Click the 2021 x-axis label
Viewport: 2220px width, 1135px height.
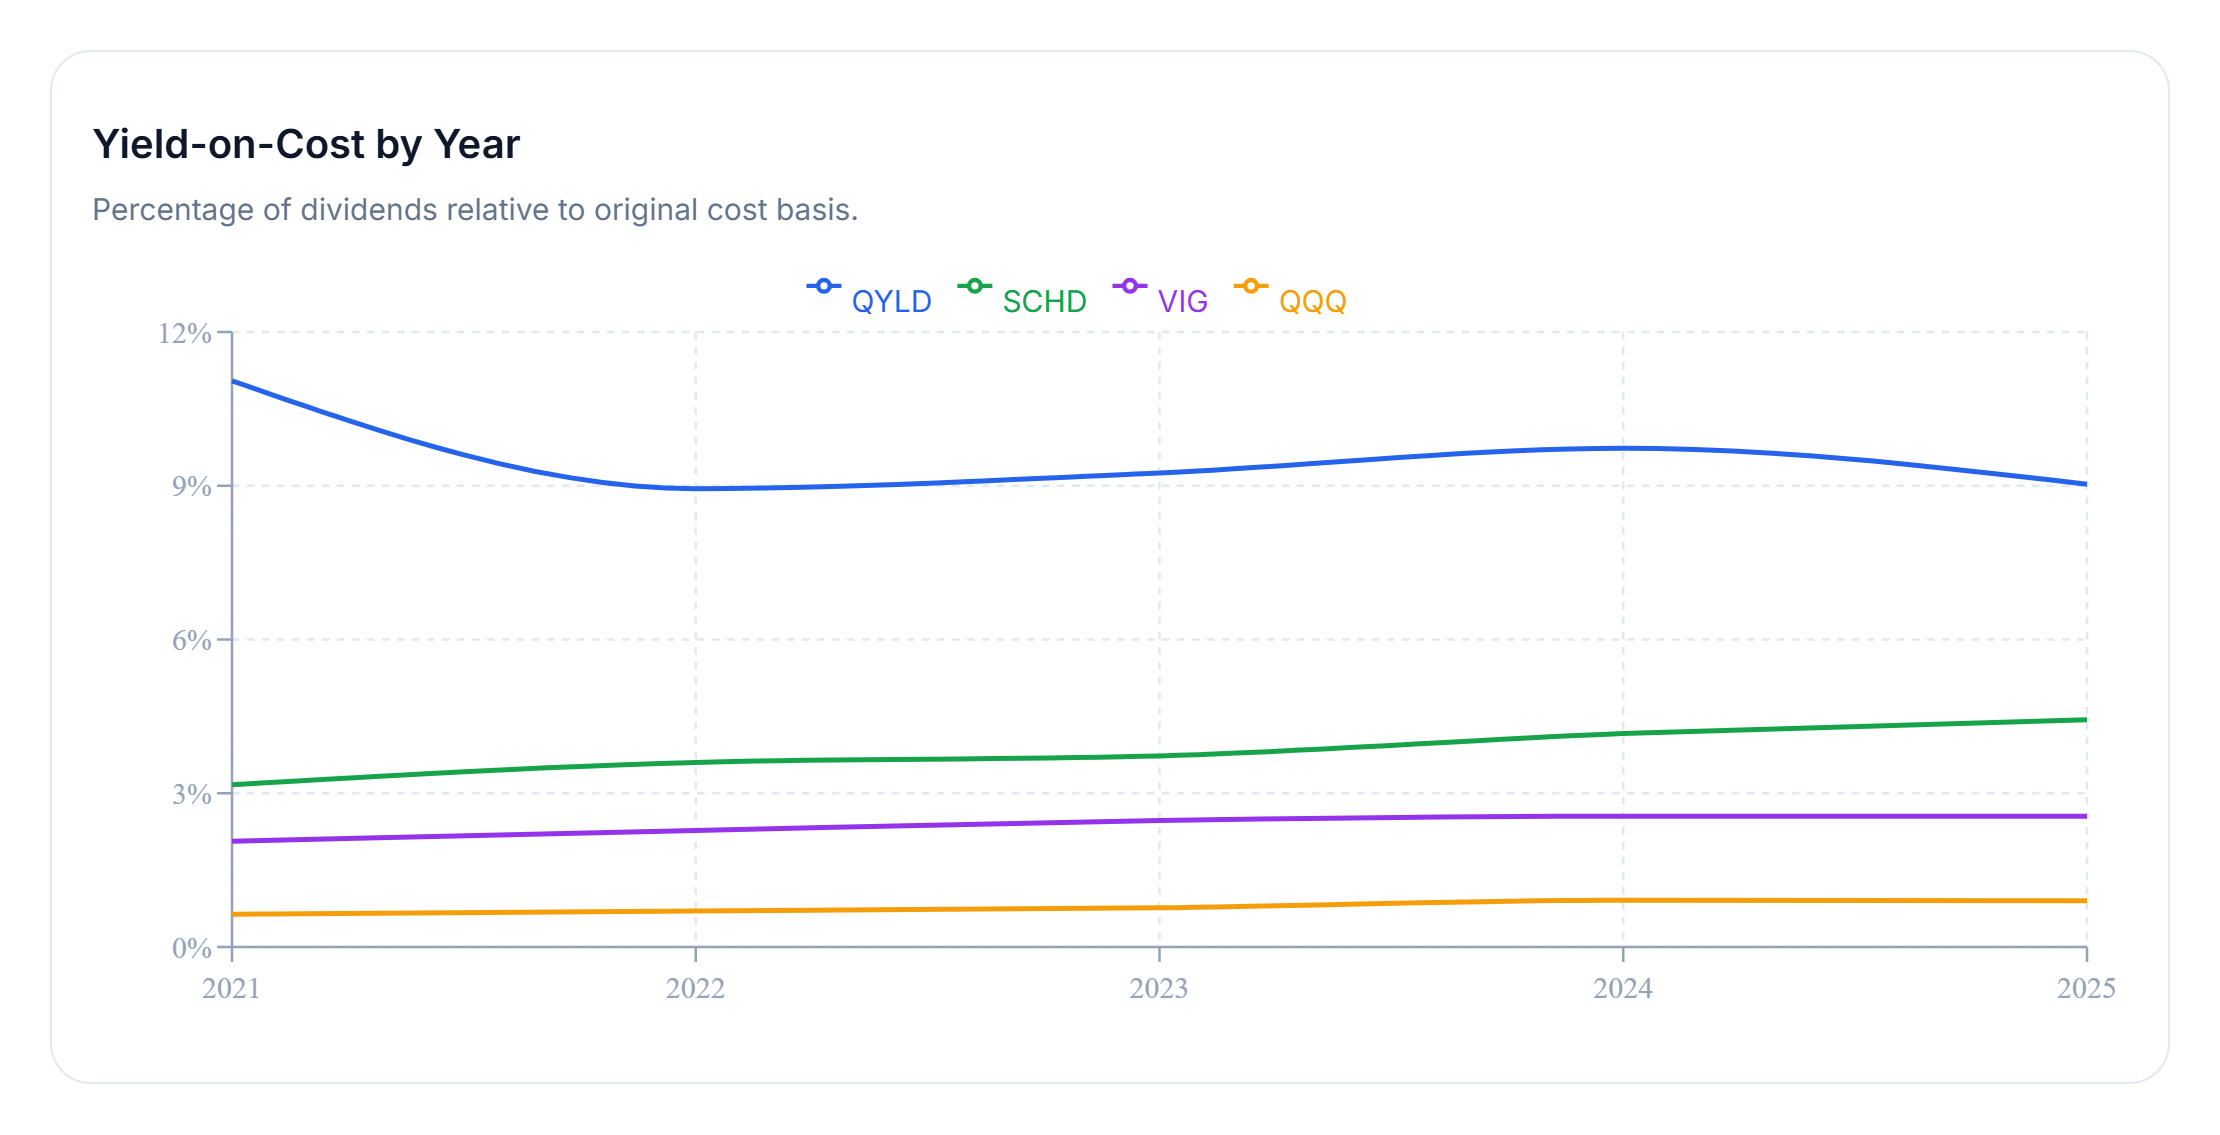point(231,988)
